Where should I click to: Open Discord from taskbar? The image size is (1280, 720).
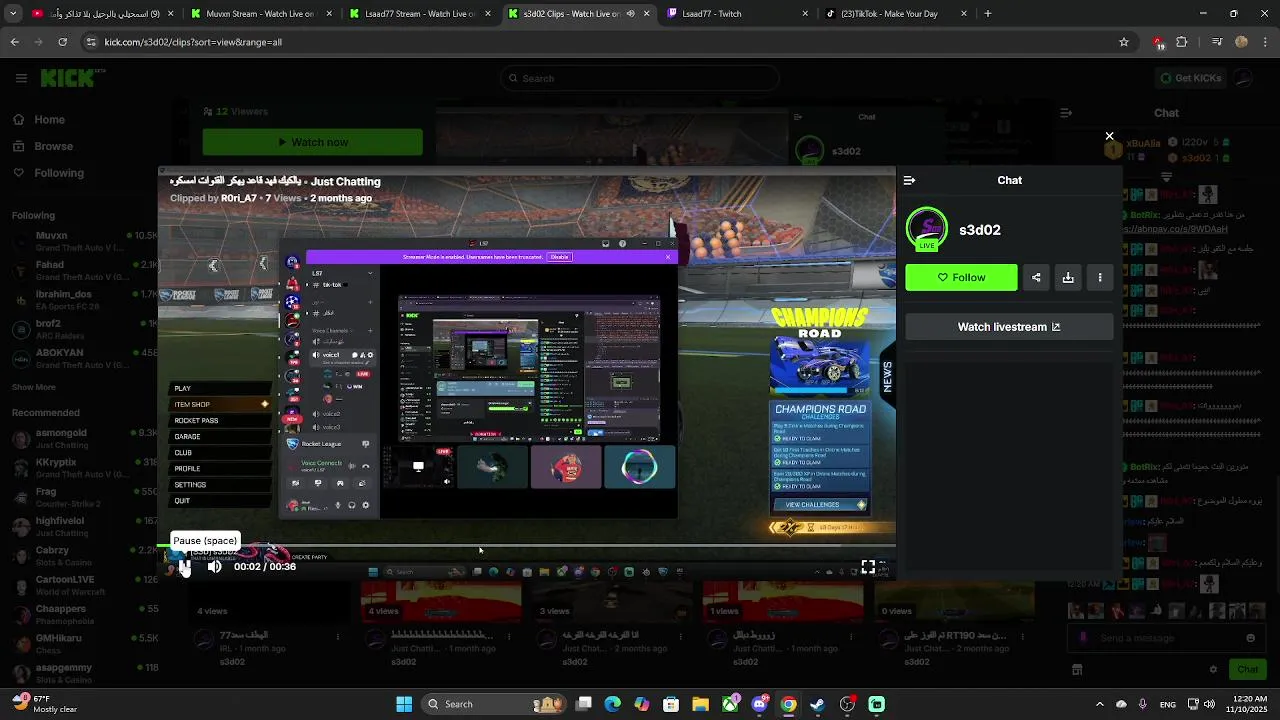[760, 704]
